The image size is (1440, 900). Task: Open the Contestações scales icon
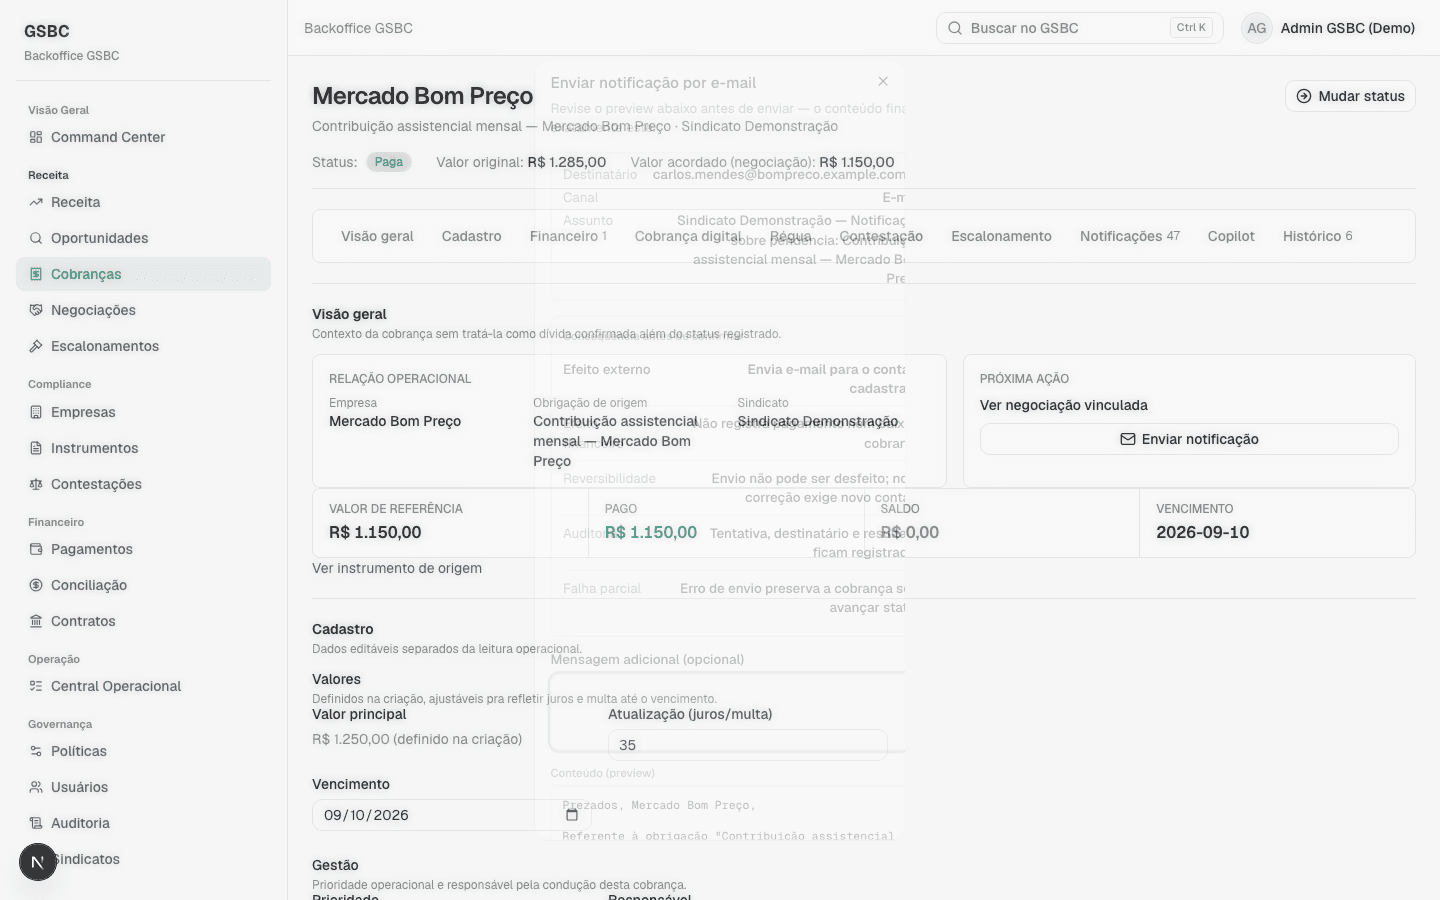point(36,484)
